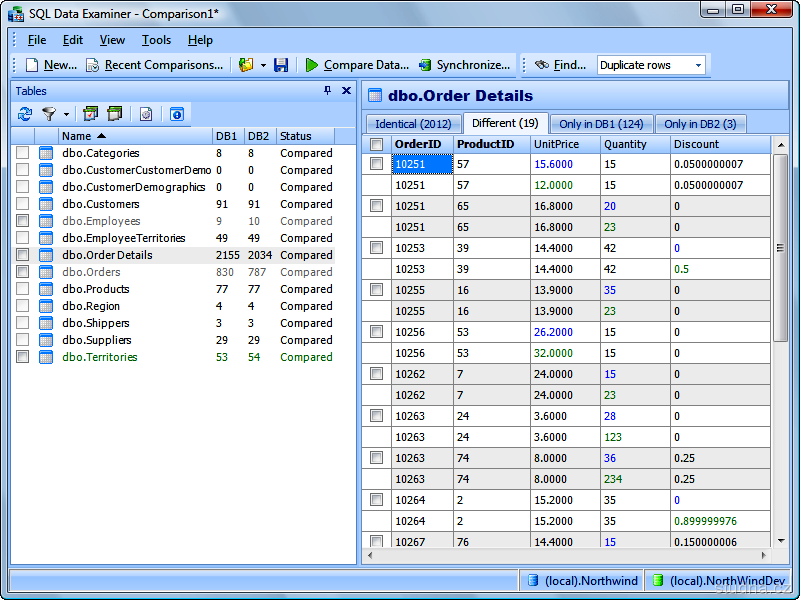800x600 pixels.
Task: Toggle checkbox for dbo.Order Details table
Action: [x=22, y=255]
